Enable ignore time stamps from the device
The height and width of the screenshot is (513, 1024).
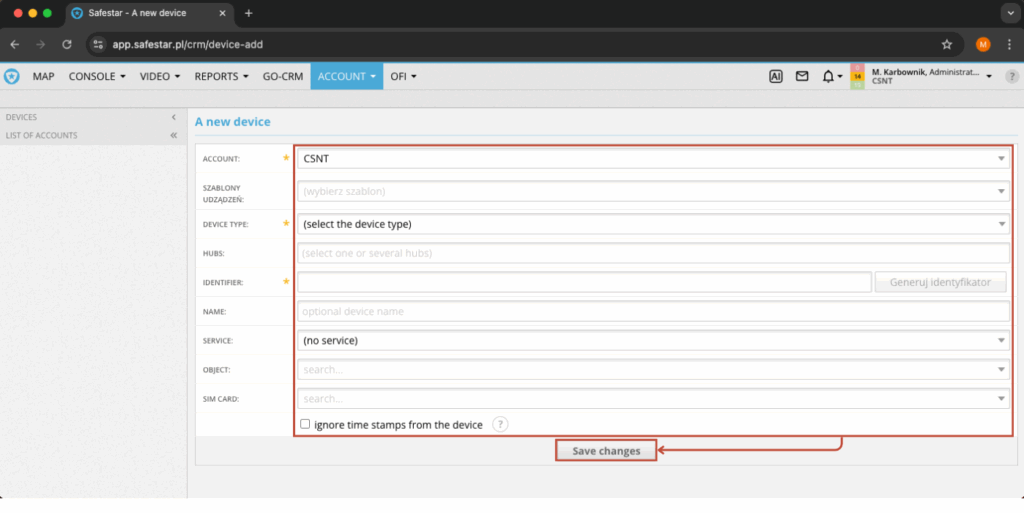click(x=306, y=424)
